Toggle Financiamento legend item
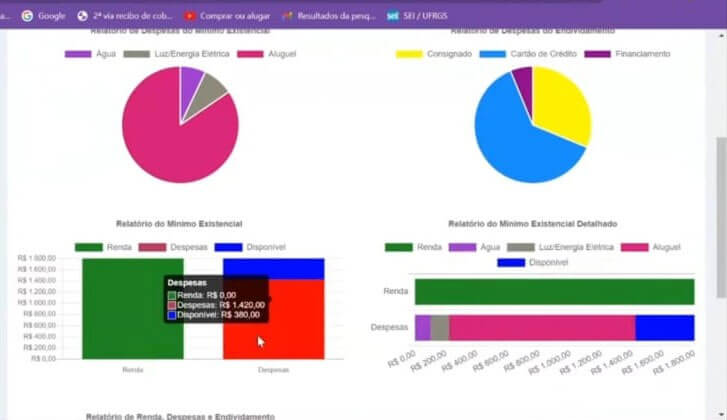The width and height of the screenshot is (727, 420). 627,54
